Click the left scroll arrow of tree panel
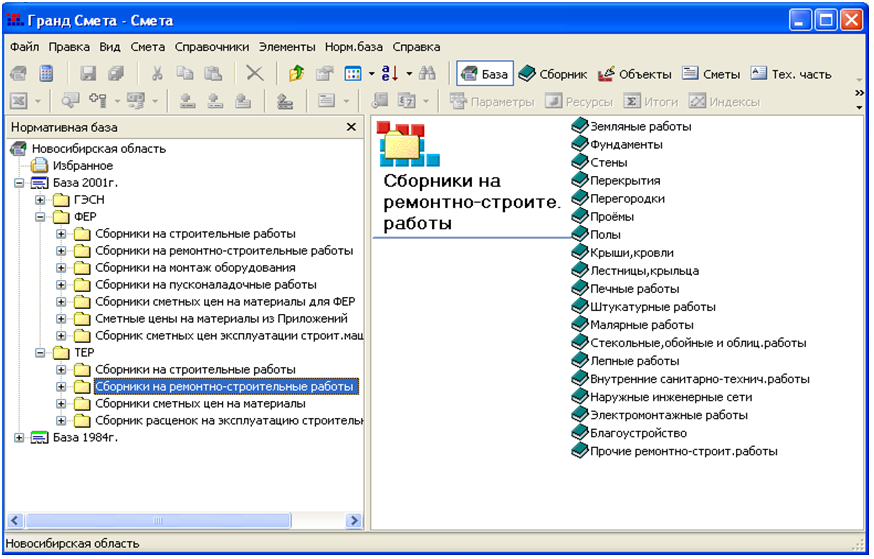This screenshot has height=559, width=874. tap(15, 521)
